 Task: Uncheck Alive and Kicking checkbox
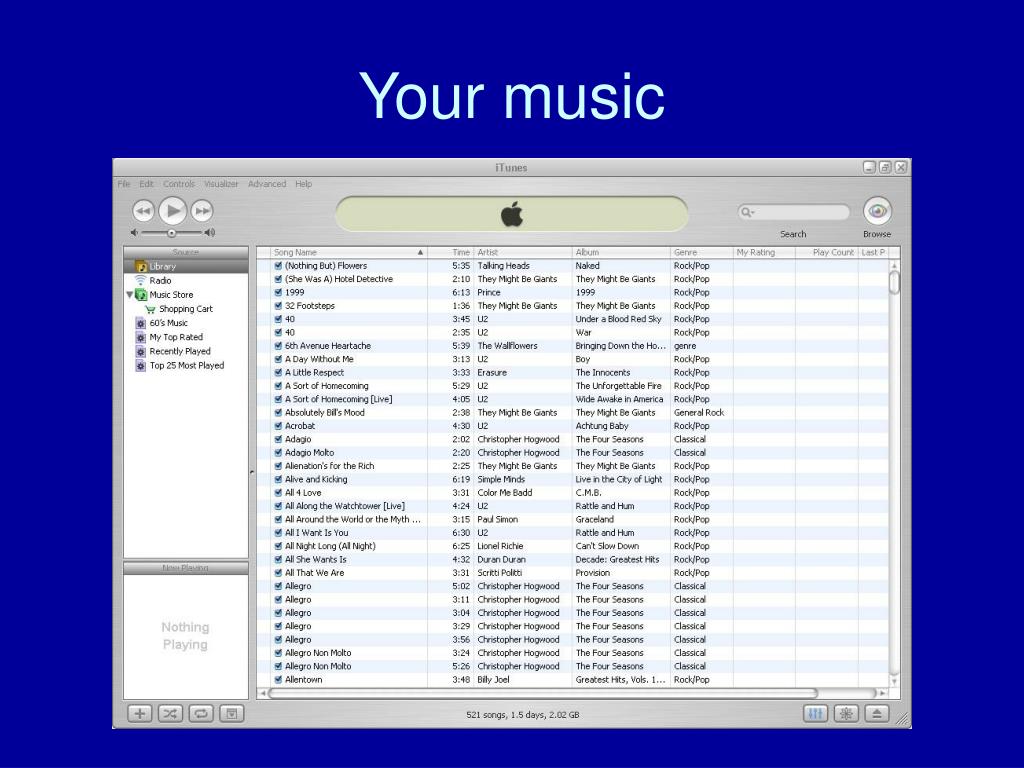(278, 479)
